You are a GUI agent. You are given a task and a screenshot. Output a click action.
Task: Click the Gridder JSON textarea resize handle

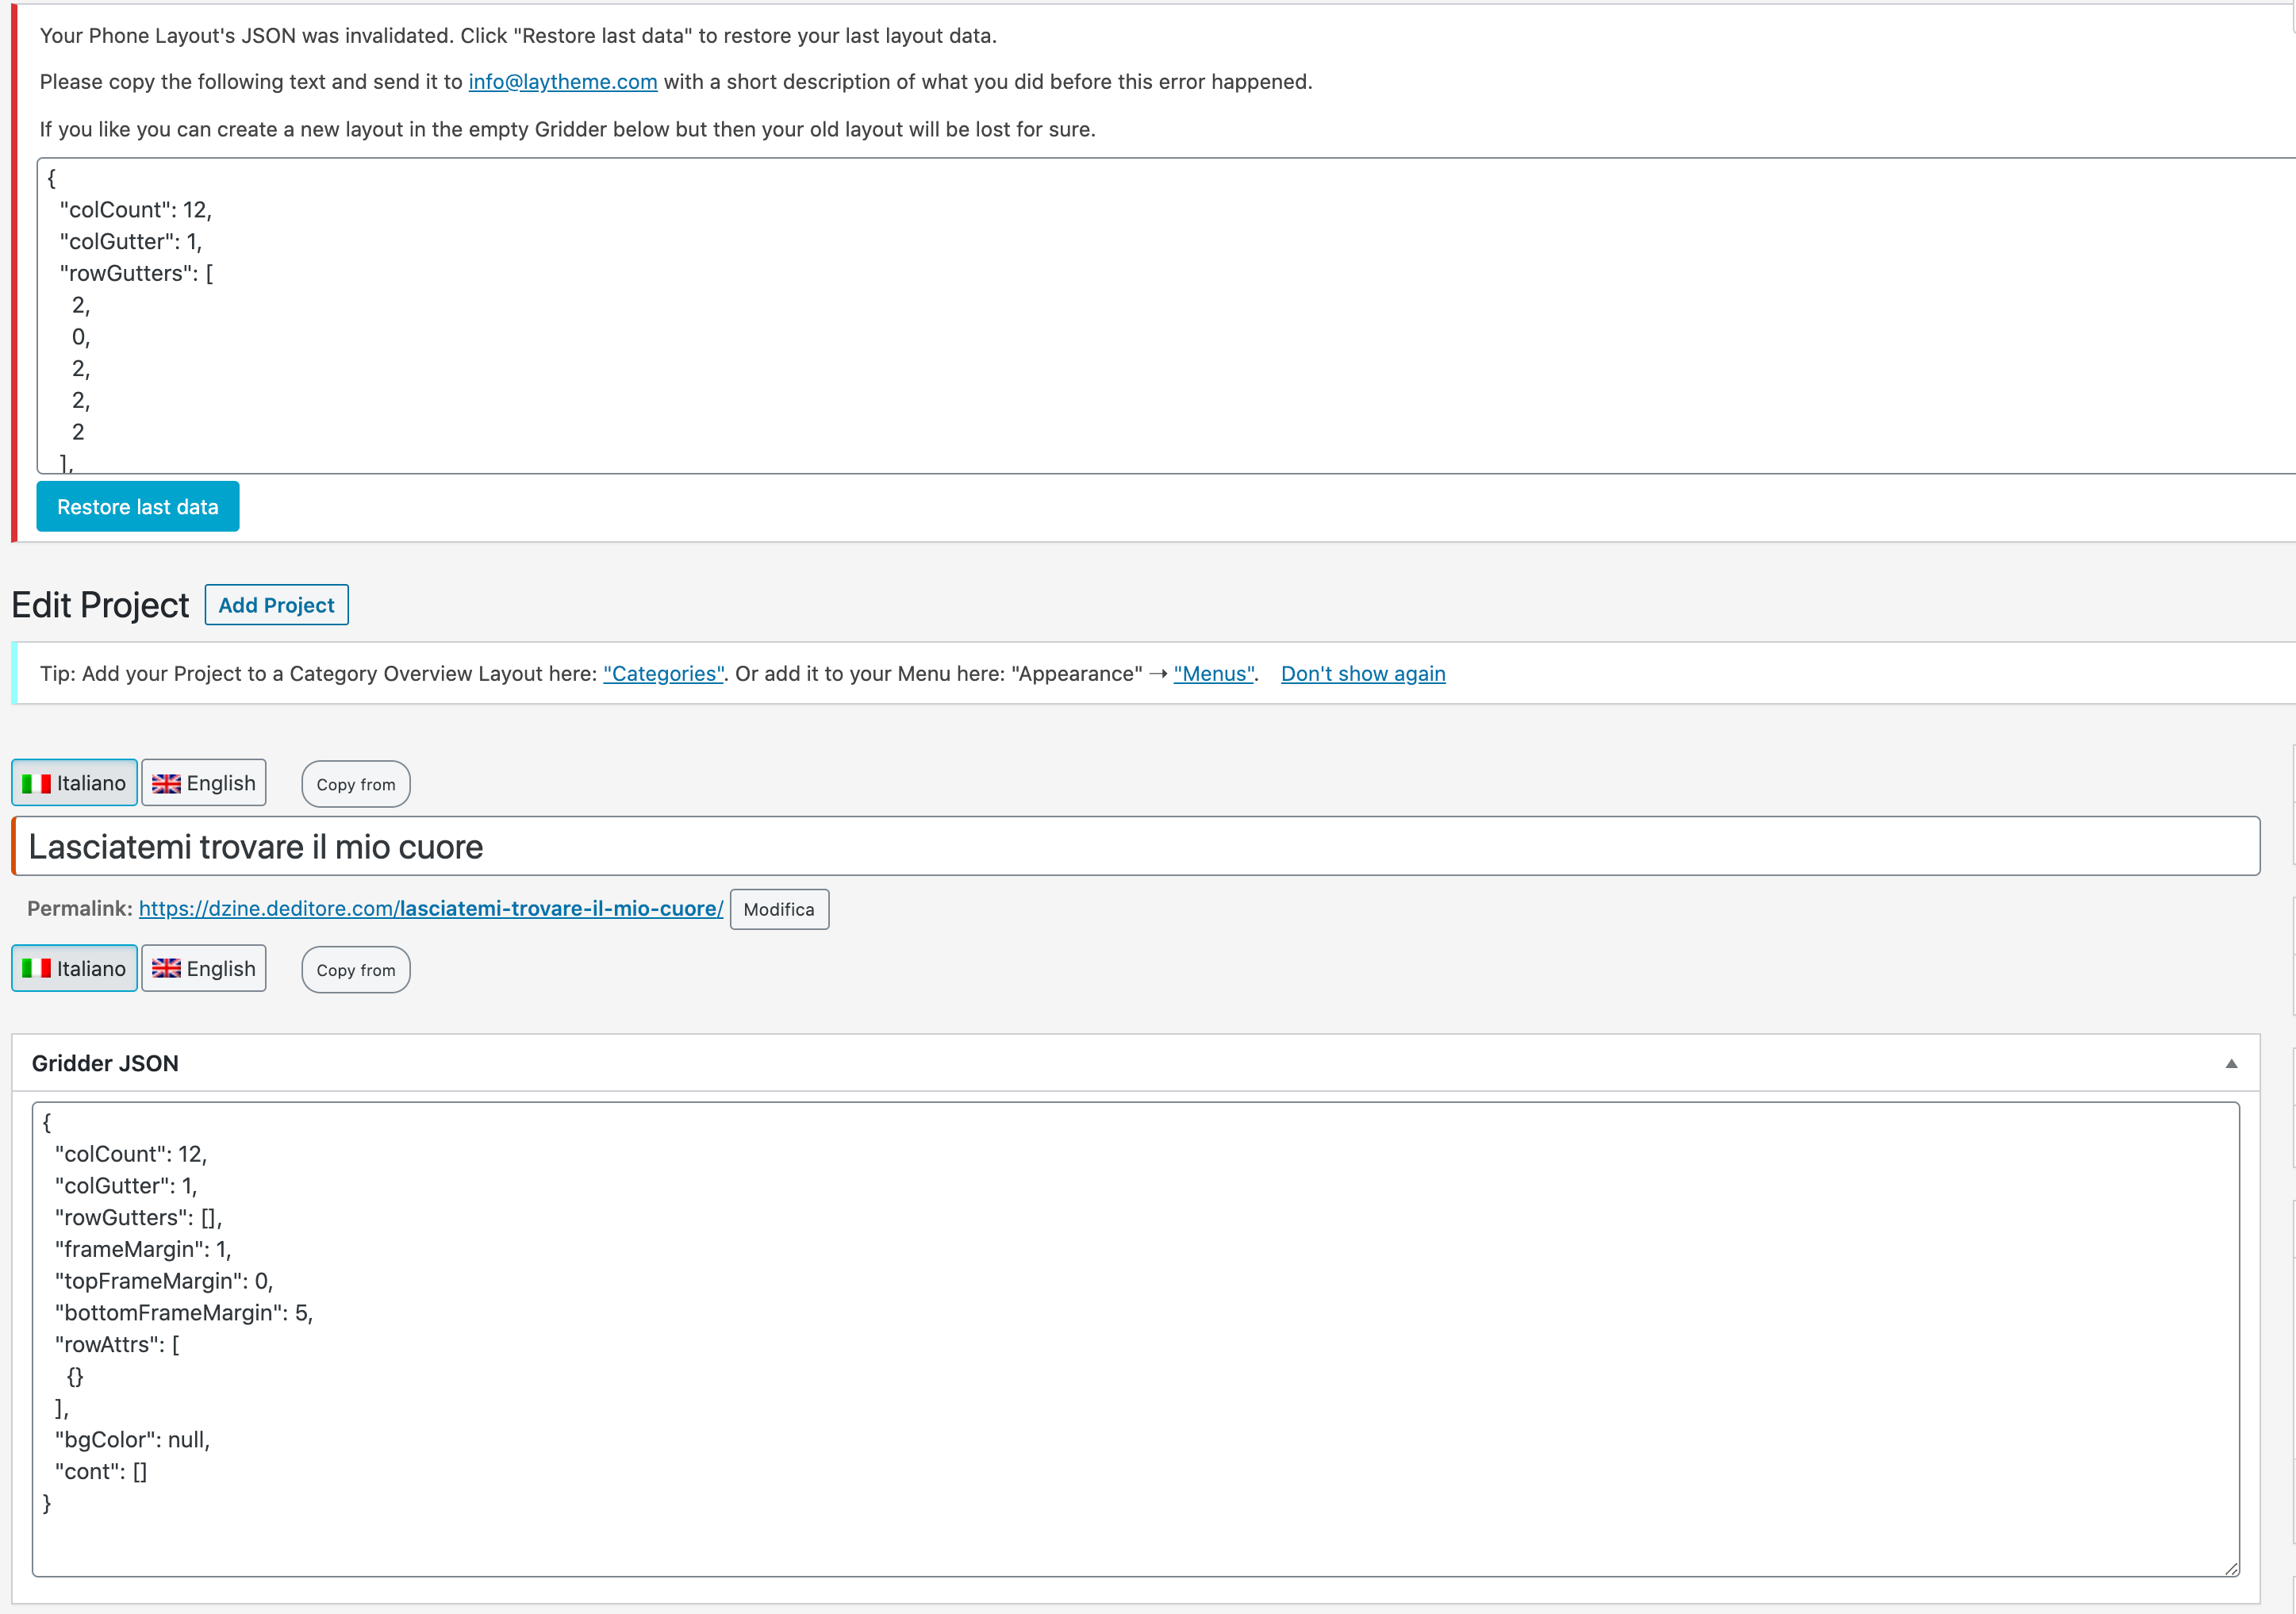(x=2231, y=1569)
